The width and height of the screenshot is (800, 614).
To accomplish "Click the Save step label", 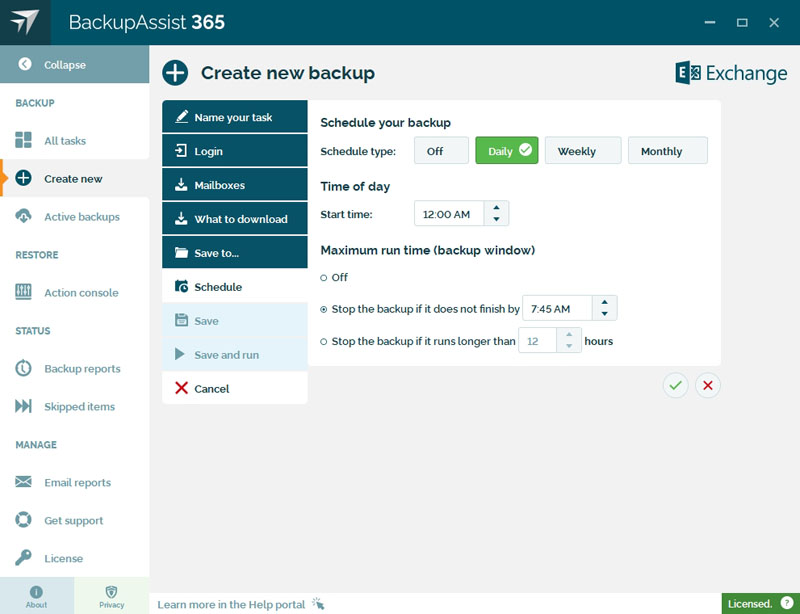I will click(x=206, y=321).
